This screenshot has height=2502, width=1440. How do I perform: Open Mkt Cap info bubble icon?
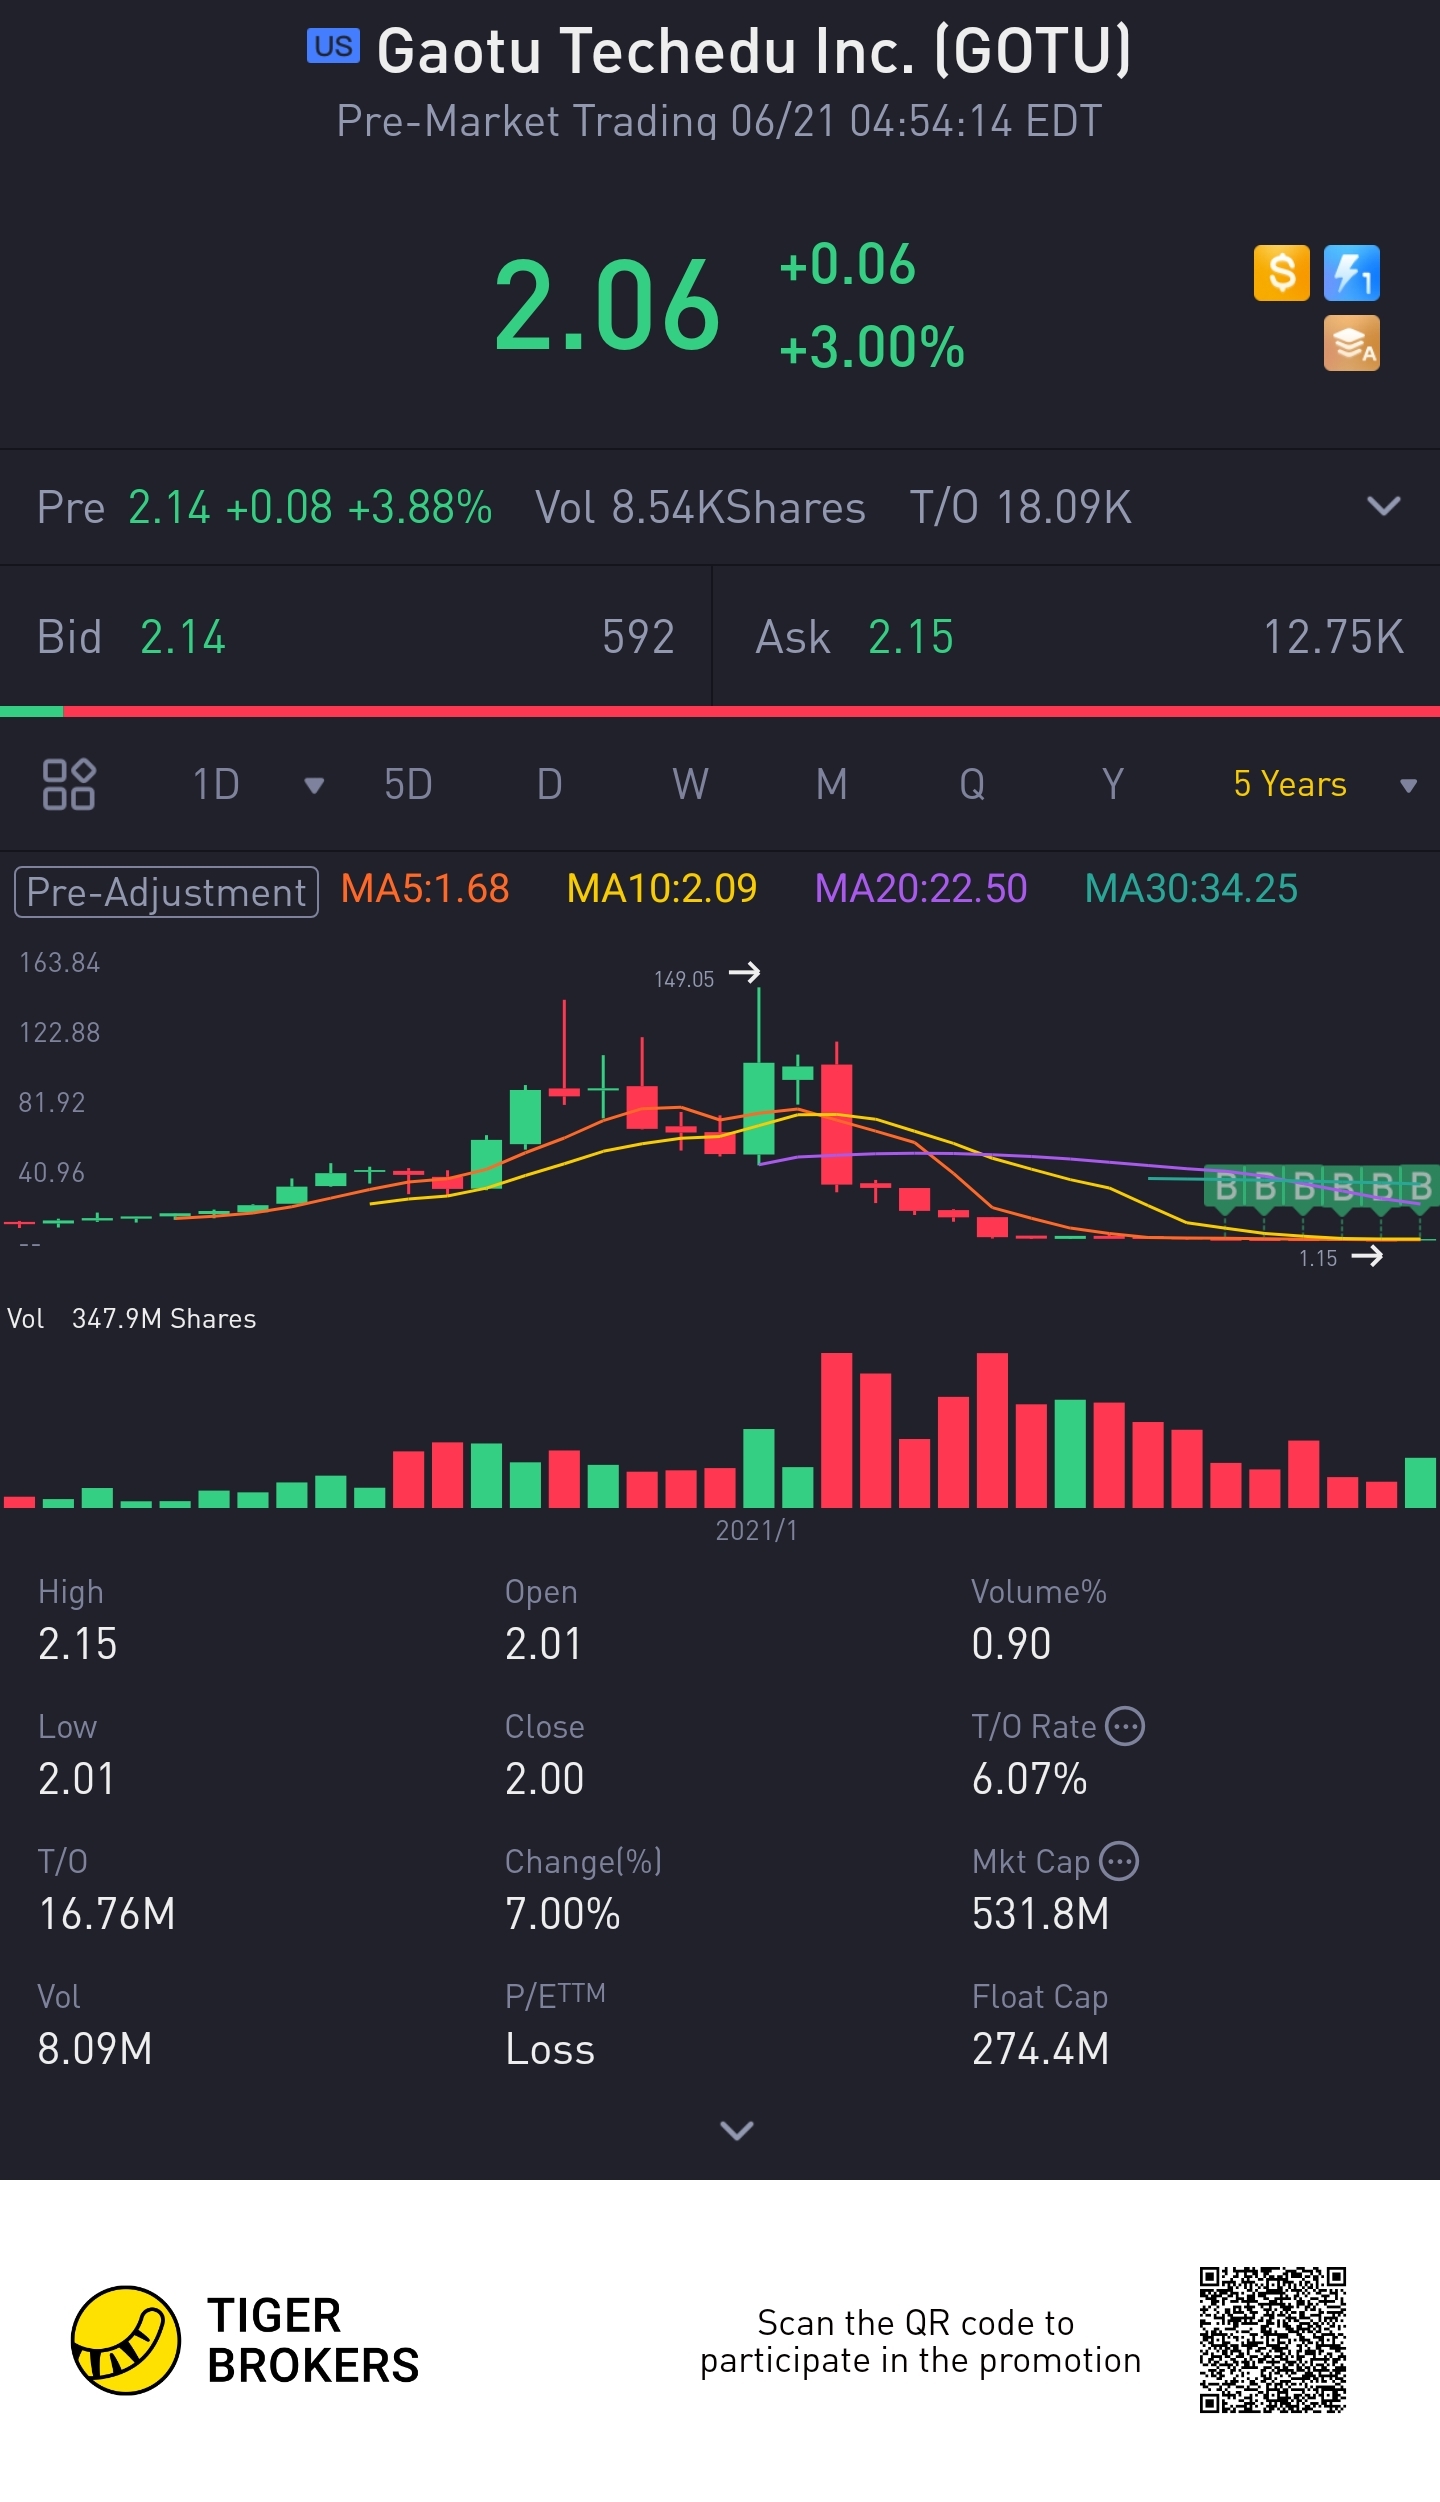tap(1119, 1861)
